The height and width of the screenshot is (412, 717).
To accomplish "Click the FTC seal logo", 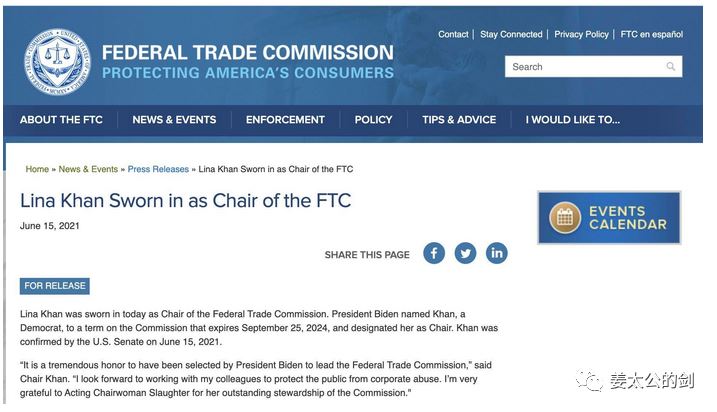I will coord(57,62).
